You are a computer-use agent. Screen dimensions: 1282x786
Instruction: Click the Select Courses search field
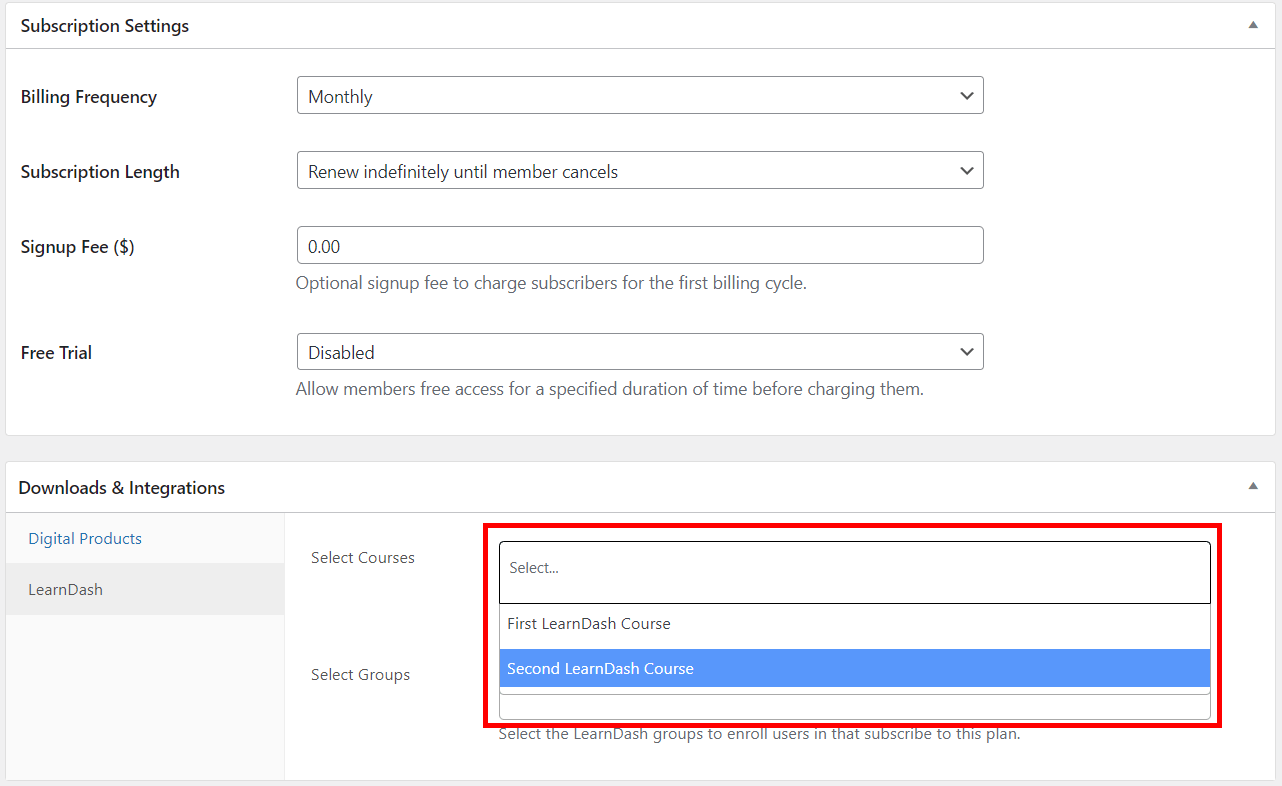click(855, 572)
